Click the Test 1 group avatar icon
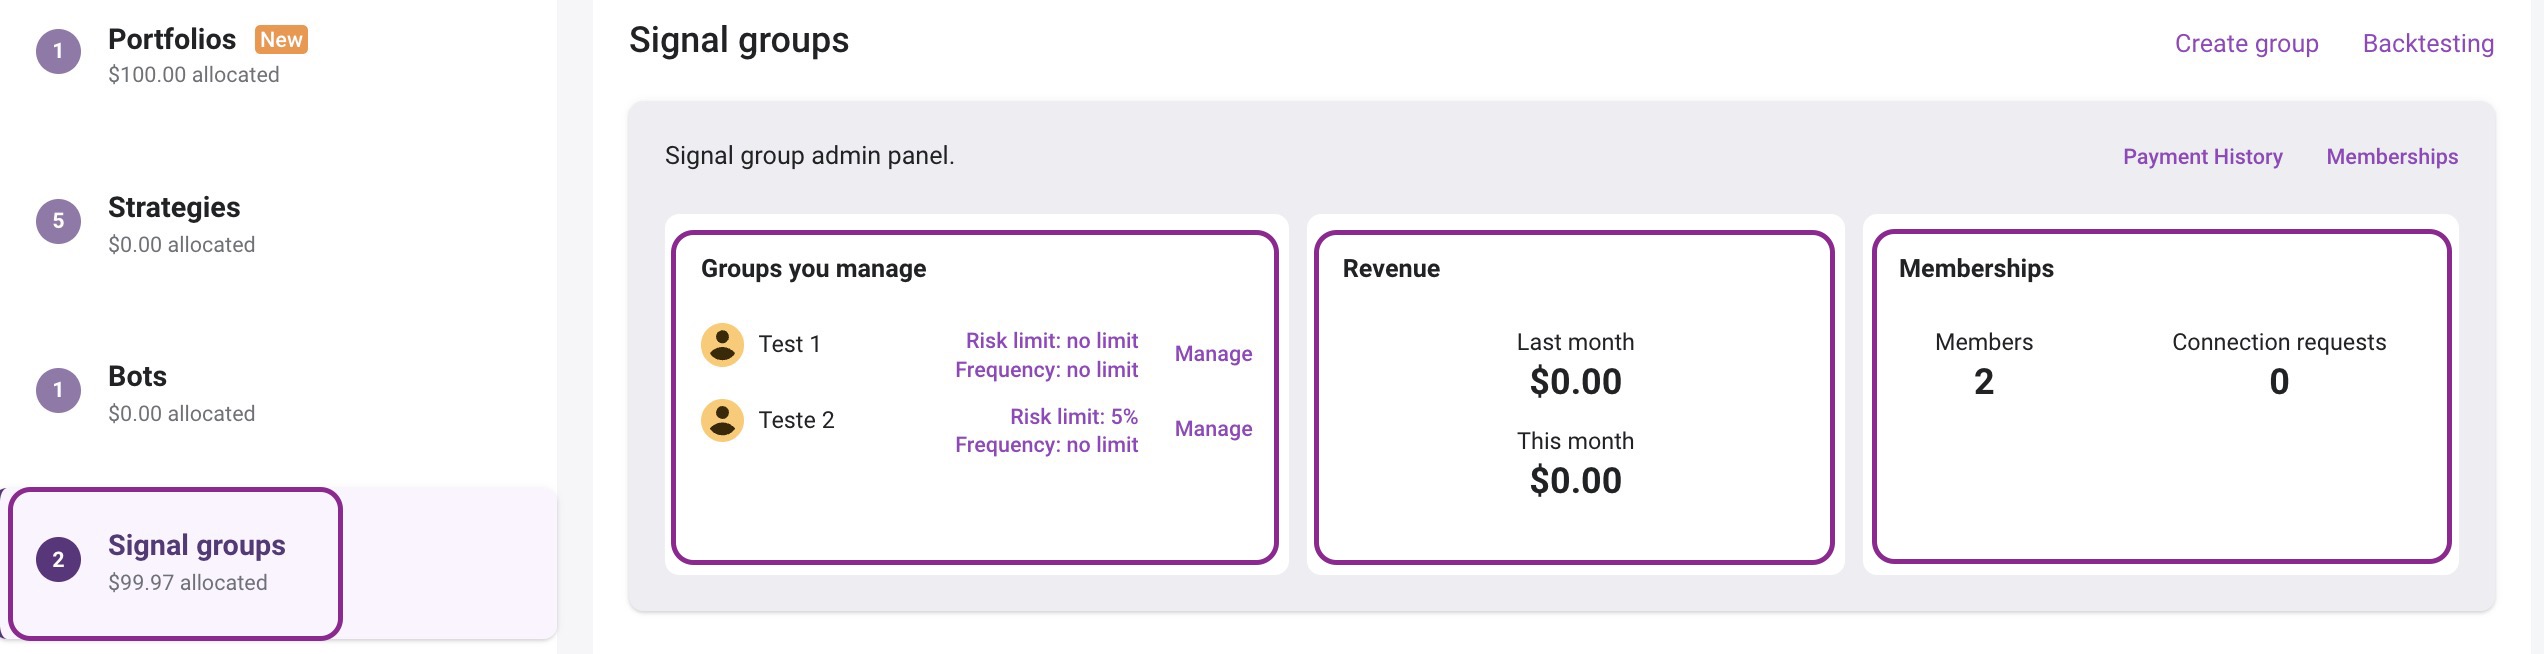Viewport: 2544px width, 654px height. tap(722, 345)
